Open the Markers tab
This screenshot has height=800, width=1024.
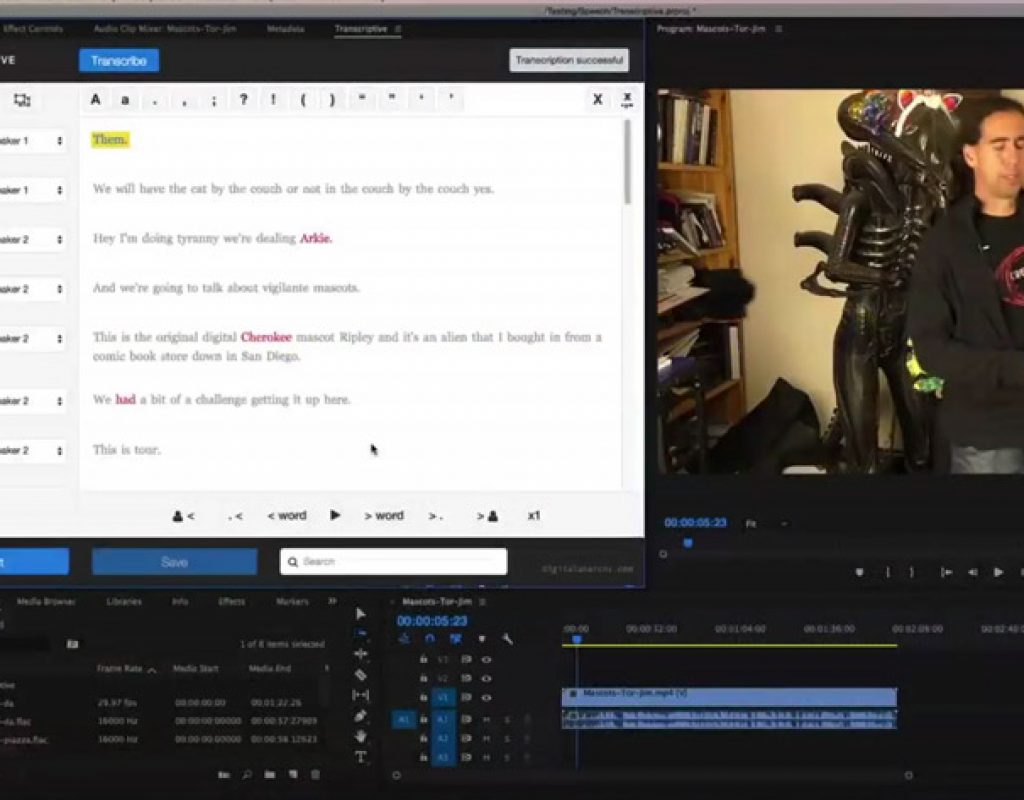point(292,601)
